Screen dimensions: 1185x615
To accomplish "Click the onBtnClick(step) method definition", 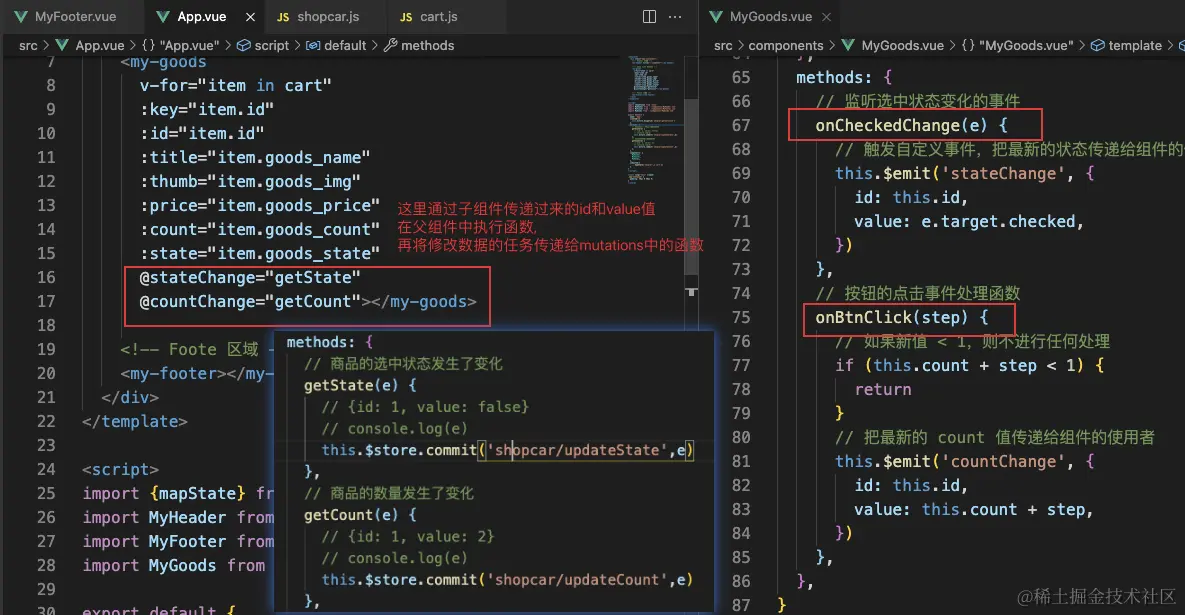I will (x=902, y=317).
